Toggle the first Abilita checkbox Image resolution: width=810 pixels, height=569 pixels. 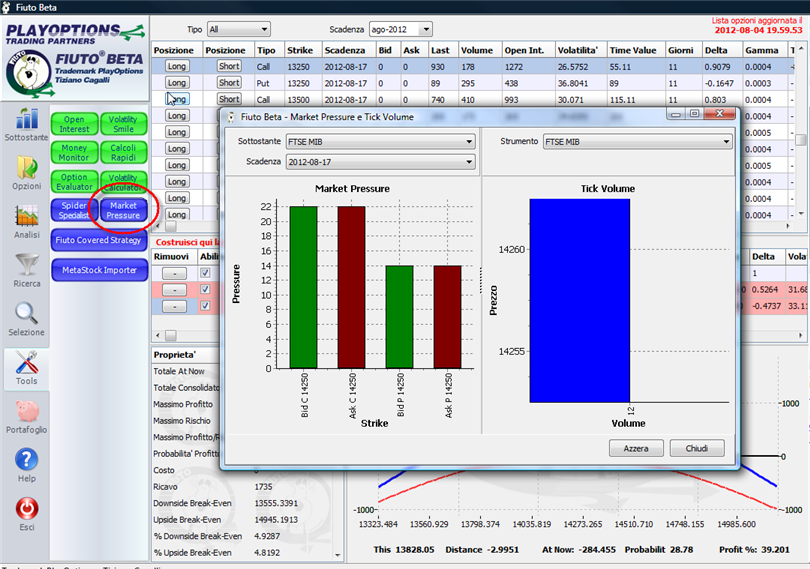205,272
